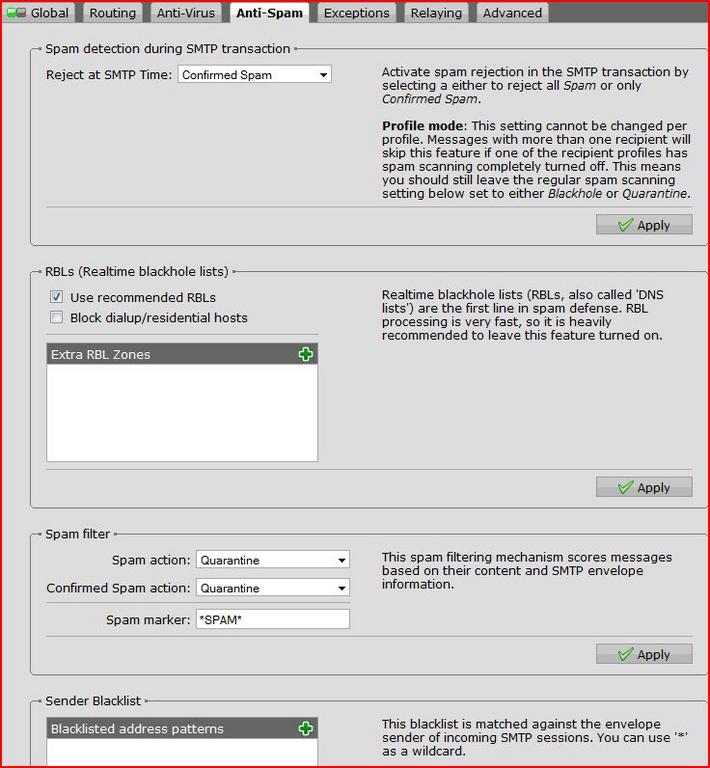The height and width of the screenshot is (768, 710).
Task: Add an Extra RBL Zone entry
Action: tap(306, 354)
